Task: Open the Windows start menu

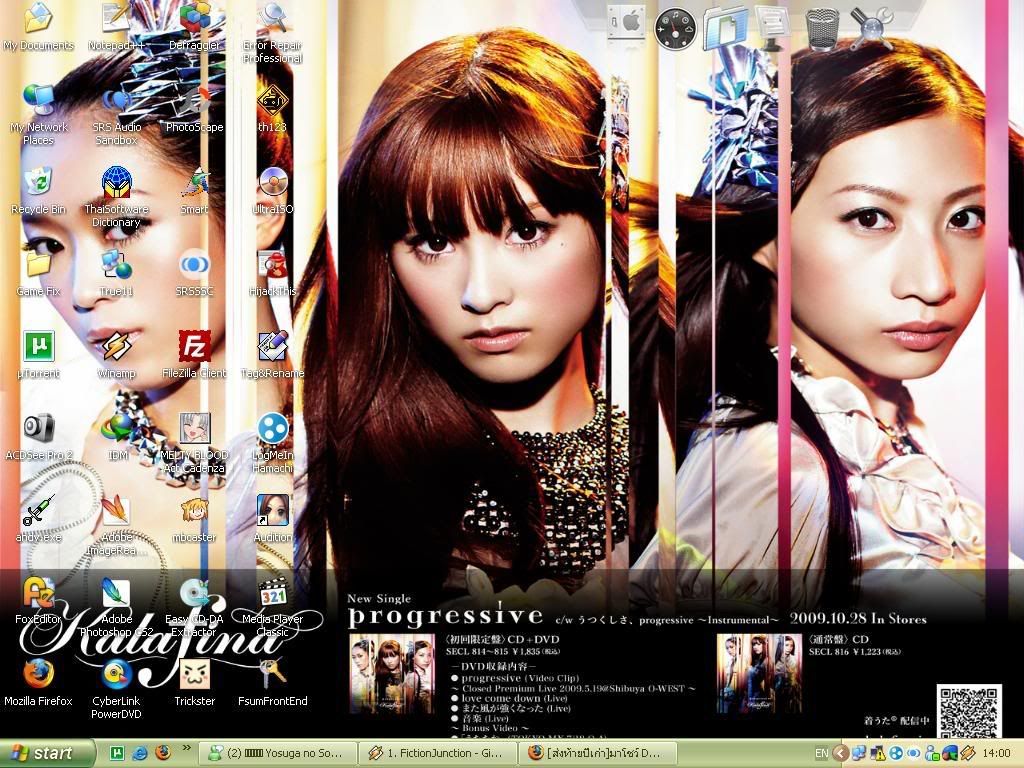Action: pos(46,754)
